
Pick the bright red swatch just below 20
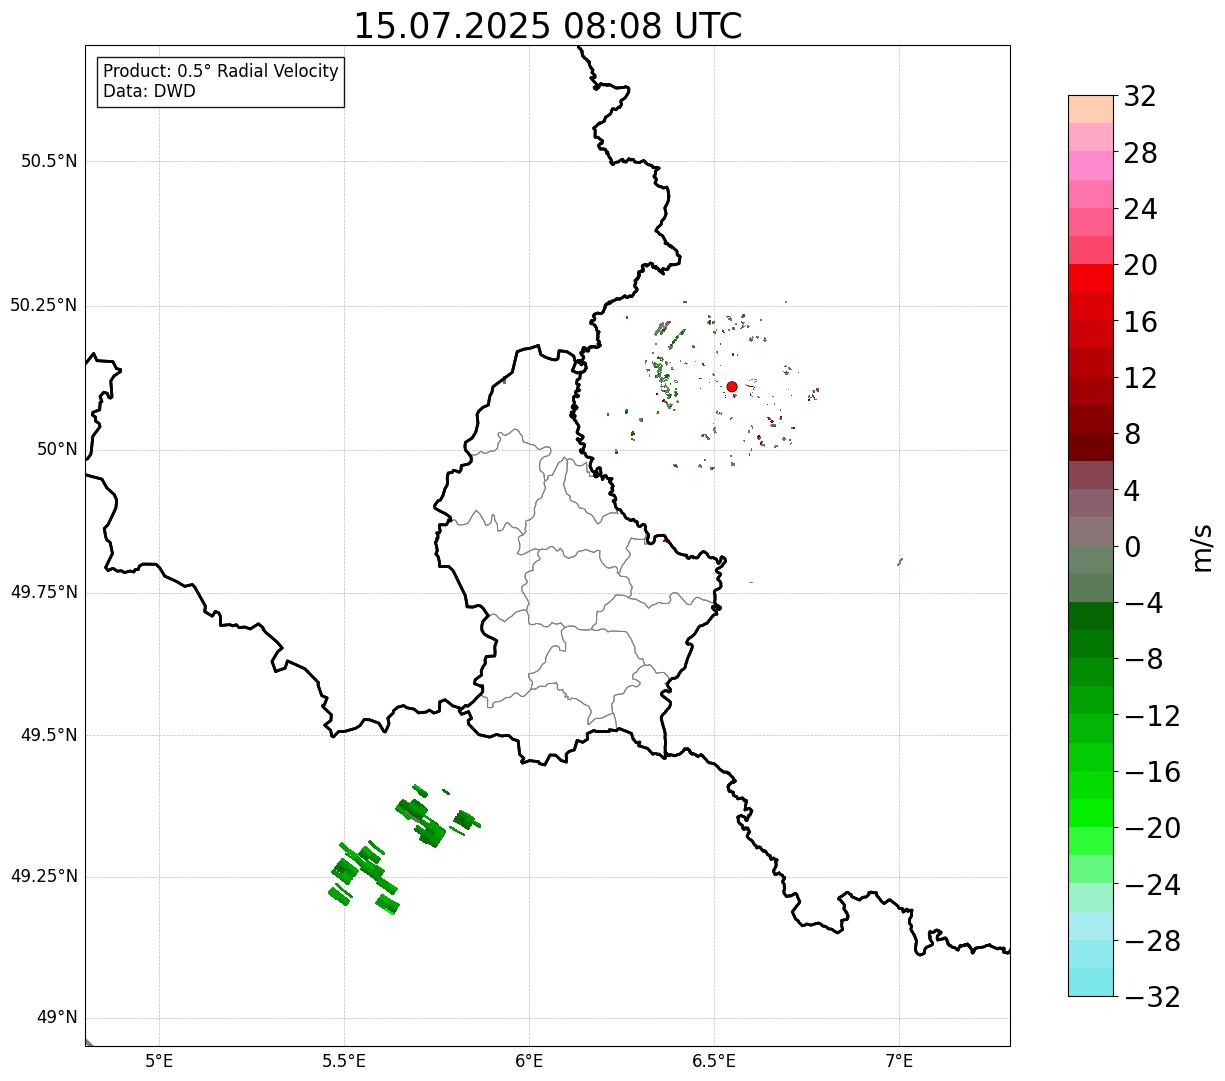1090,278
